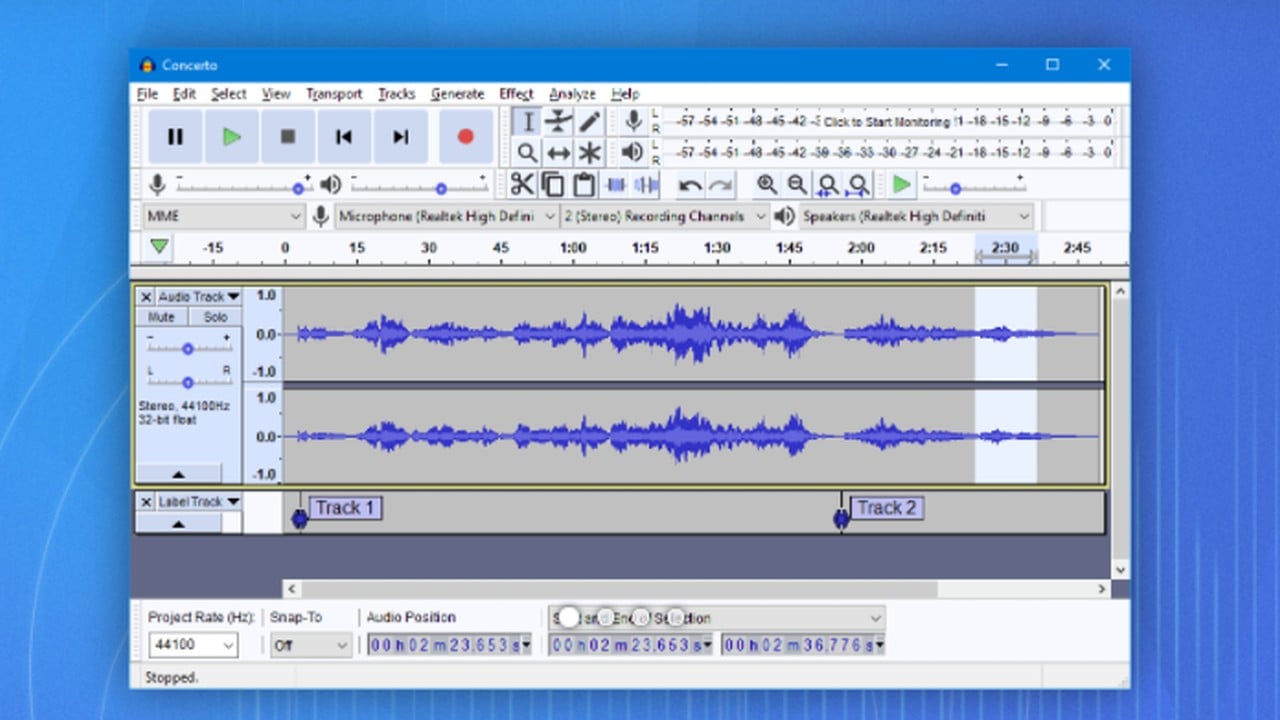Viewport: 1280px width, 720px height.
Task: Click the Undo arrow icon
Action: 690,185
